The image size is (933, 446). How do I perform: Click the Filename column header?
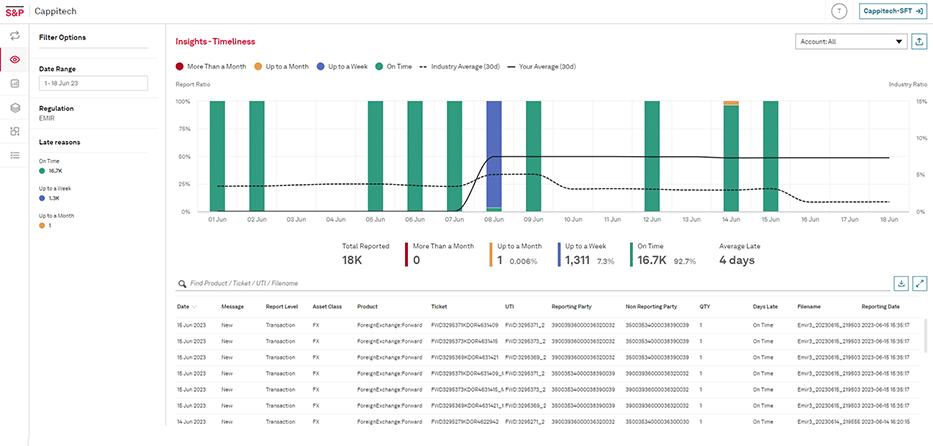pyautogui.click(x=809, y=307)
